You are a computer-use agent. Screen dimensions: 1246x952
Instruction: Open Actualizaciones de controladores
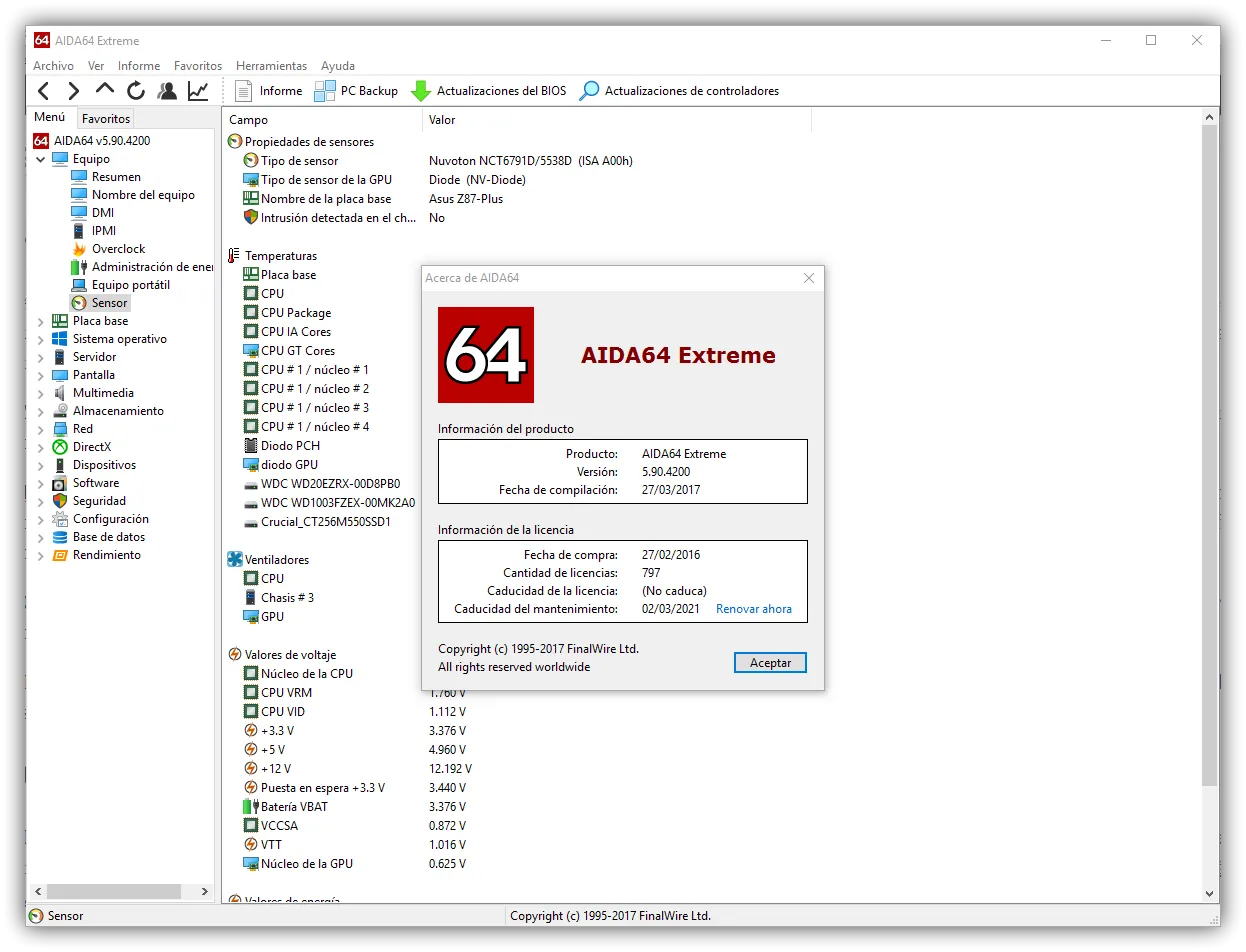[x=679, y=91]
